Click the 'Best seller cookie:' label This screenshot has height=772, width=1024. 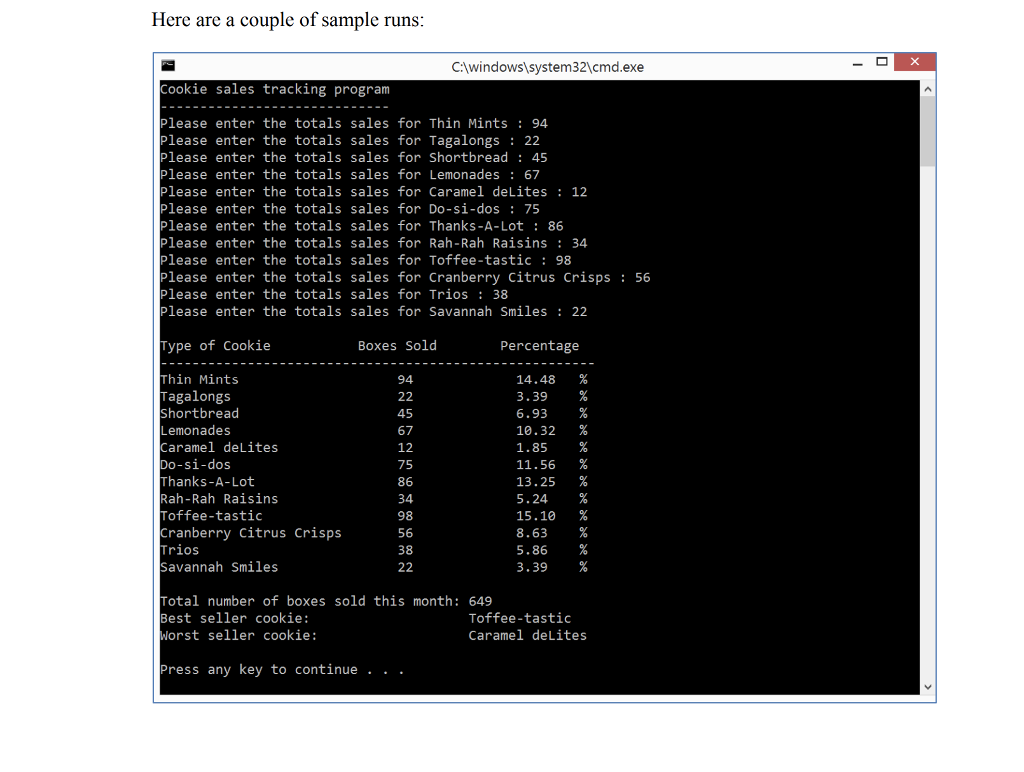click(235, 618)
